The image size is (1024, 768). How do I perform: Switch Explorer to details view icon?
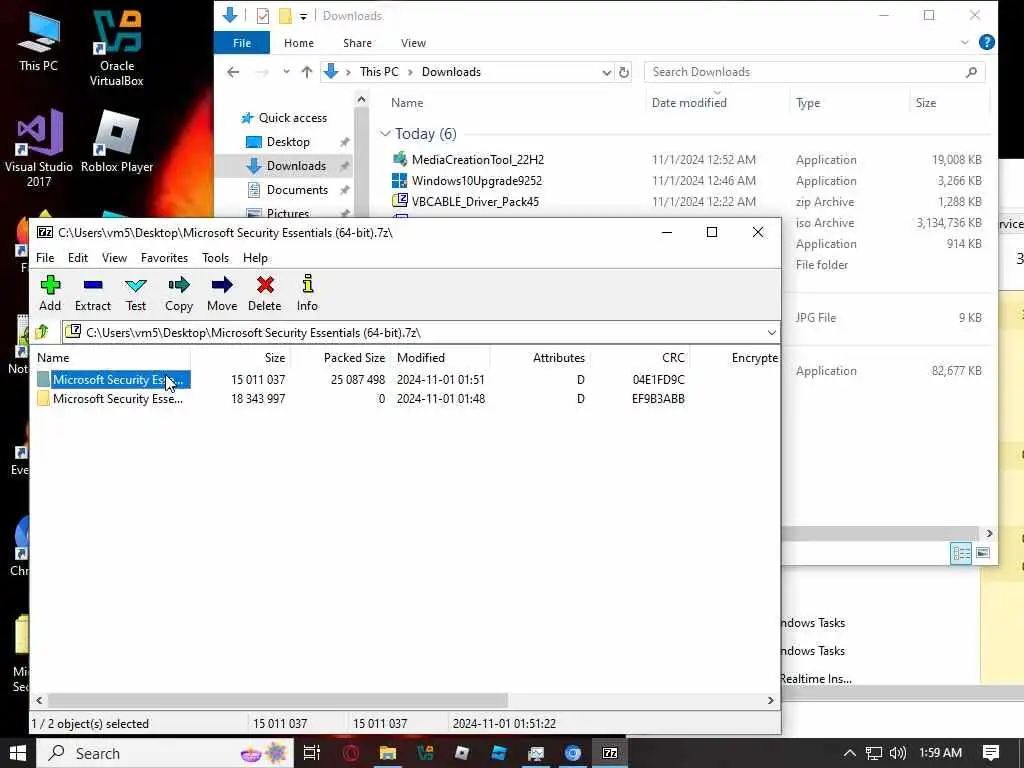[961, 554]
